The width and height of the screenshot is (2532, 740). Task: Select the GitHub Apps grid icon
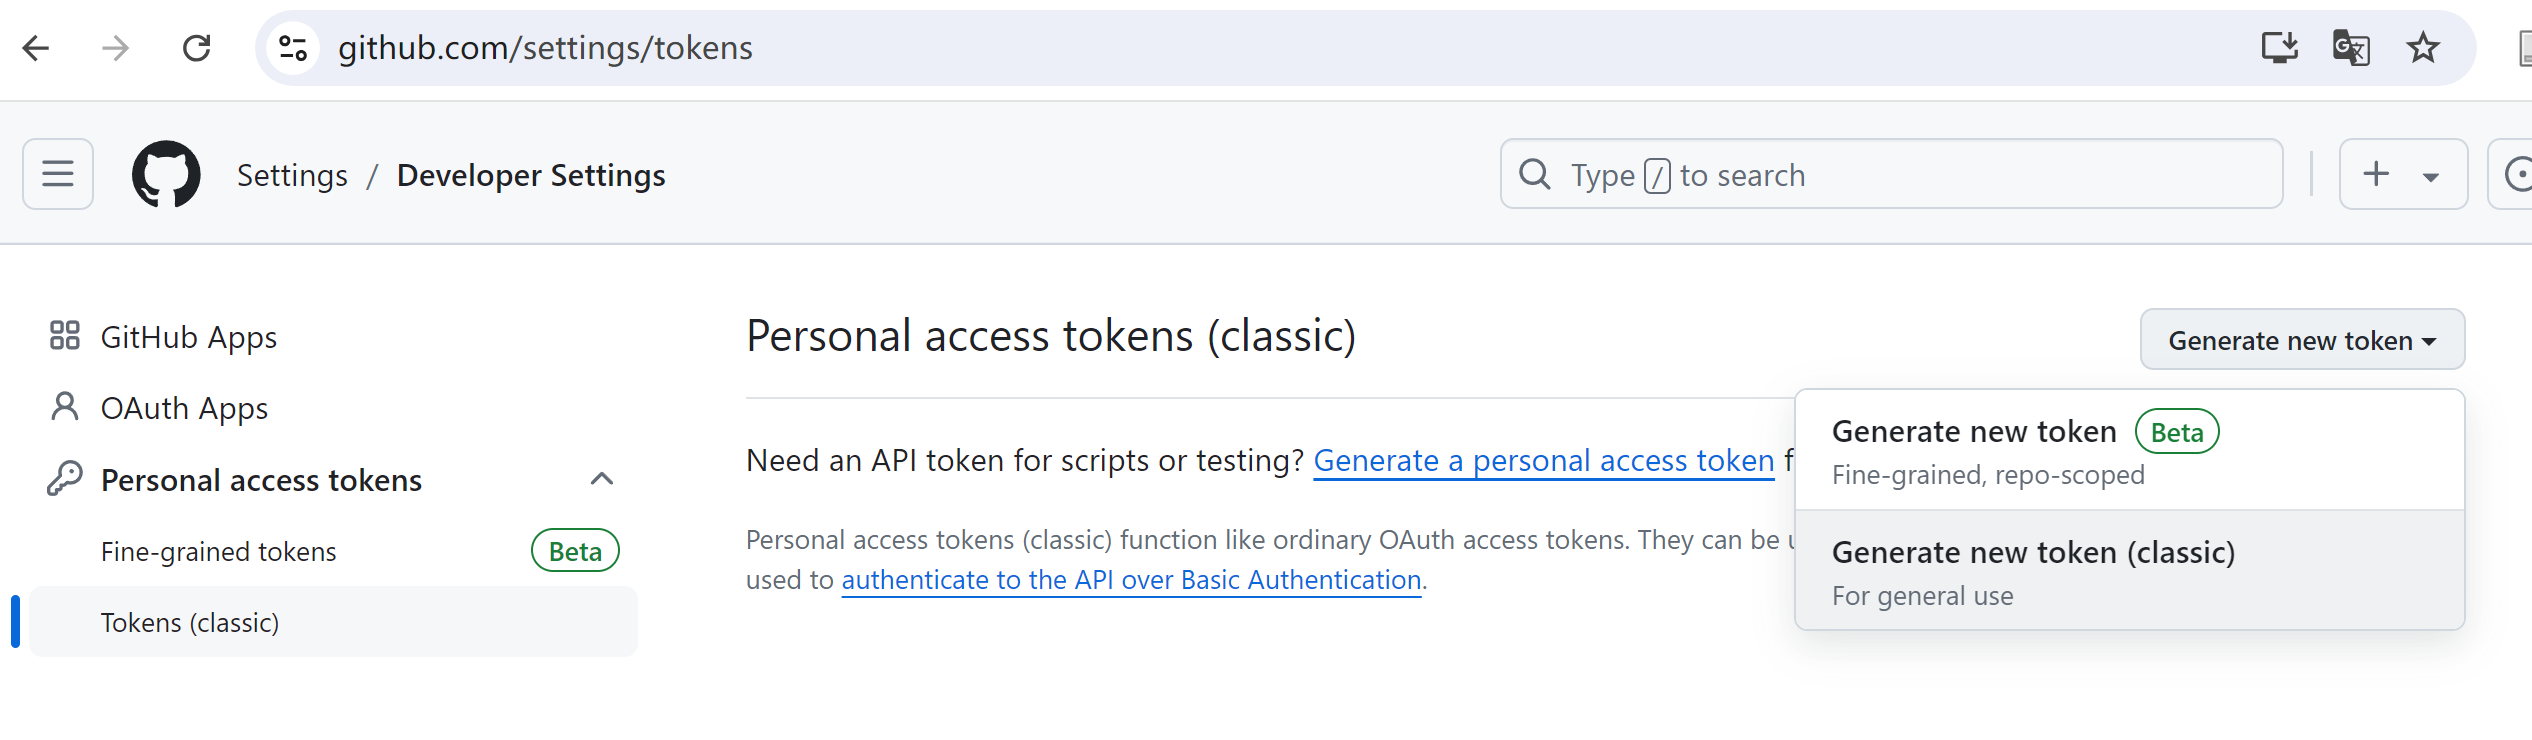pyautogui.click(x=66, y=336)
